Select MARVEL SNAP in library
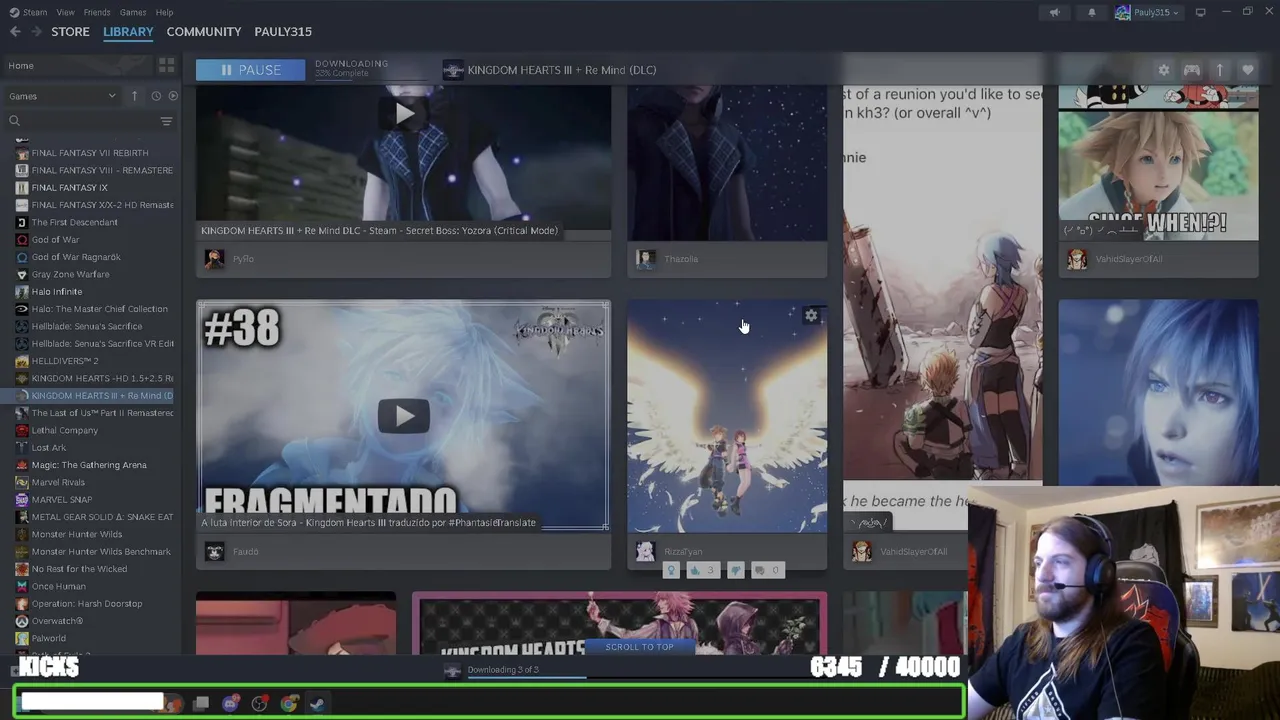 pos(62,500)
